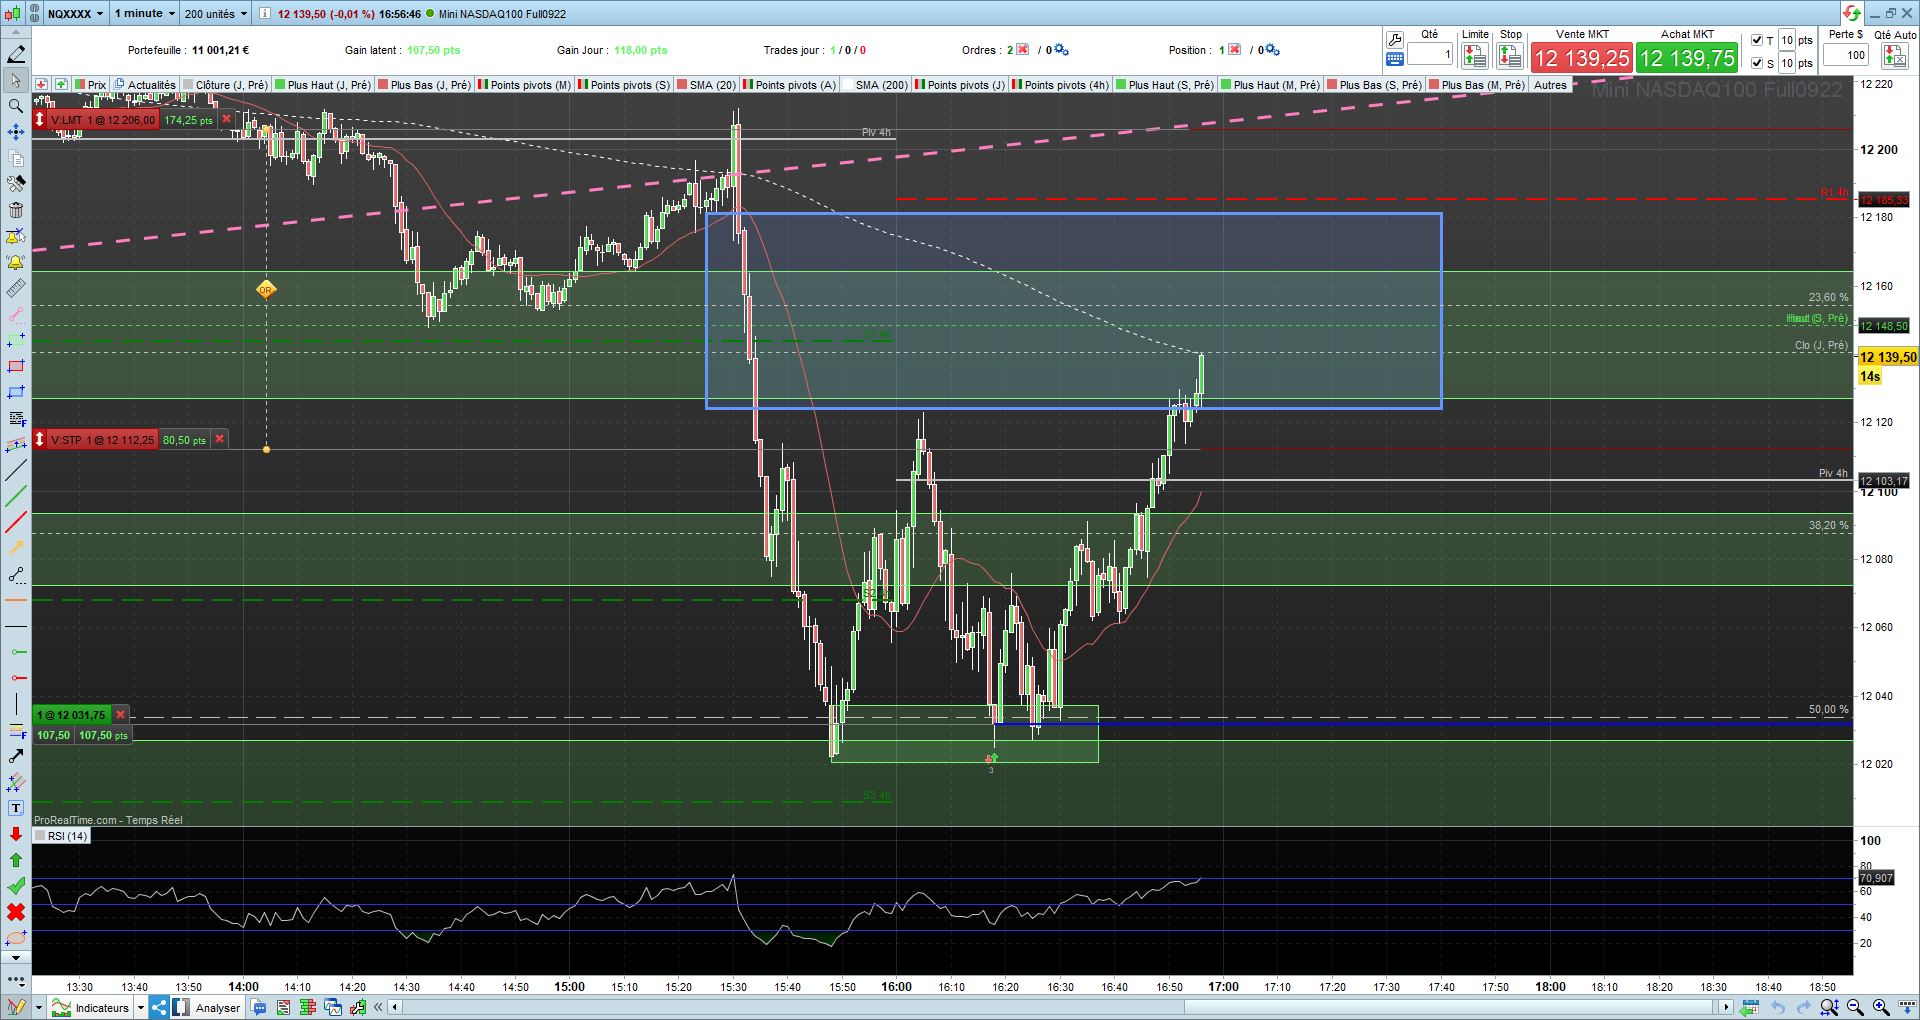
Task: Click the Qté Auto icon
Action: (1895, 57)
